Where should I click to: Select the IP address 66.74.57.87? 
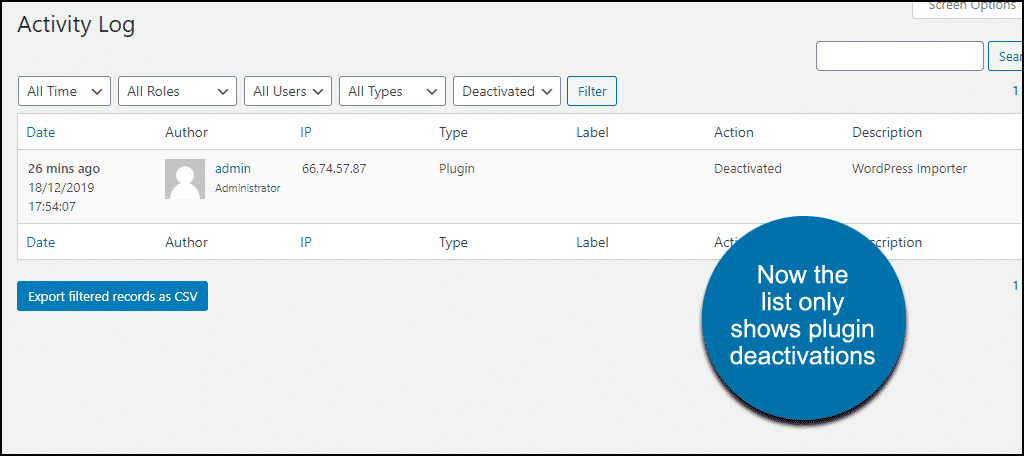pyautogui.click(x=334, y=169)
